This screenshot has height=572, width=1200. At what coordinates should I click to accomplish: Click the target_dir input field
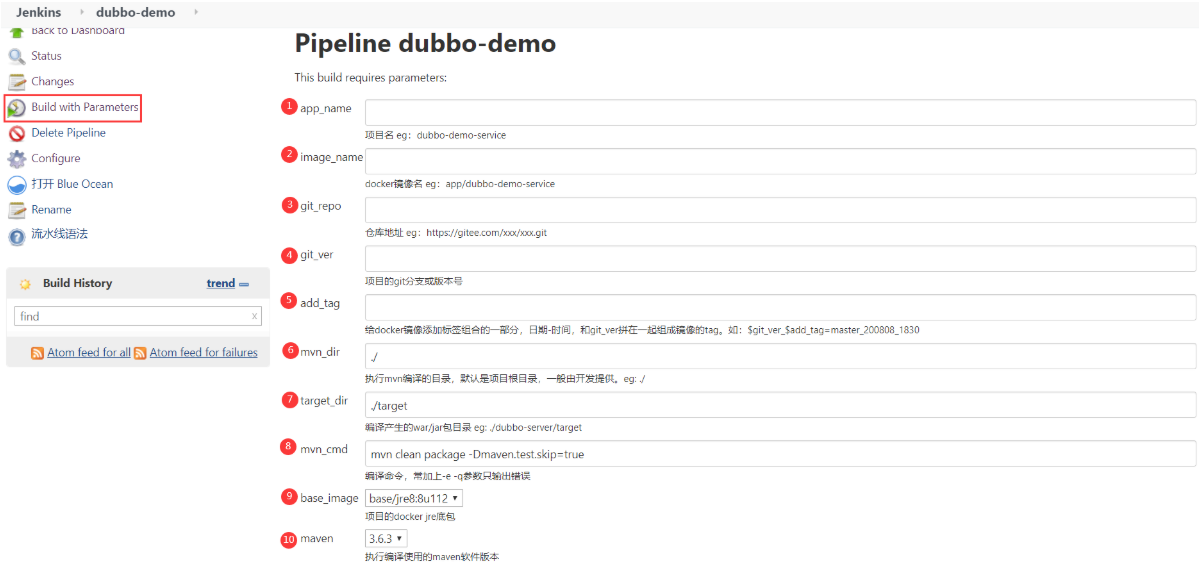point(780,405)
